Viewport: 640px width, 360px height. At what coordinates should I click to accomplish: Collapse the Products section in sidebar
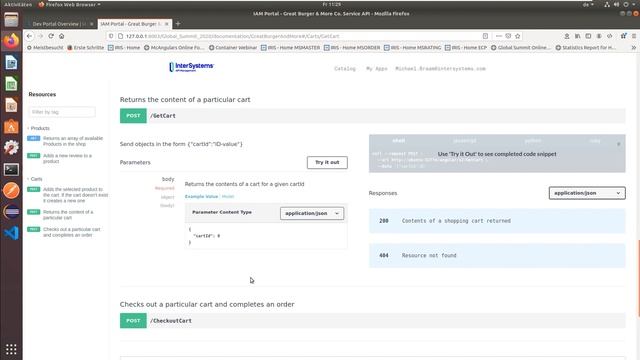point(38,128)
